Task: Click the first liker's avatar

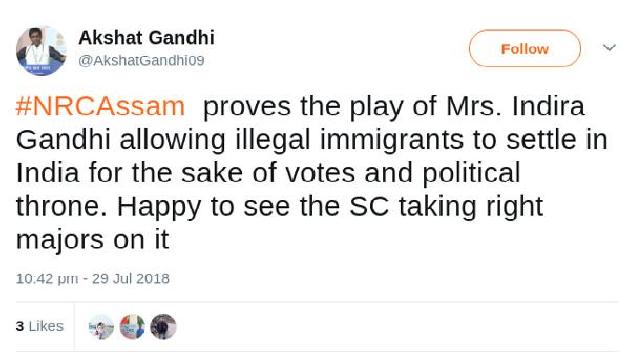Action: point(101,327)
